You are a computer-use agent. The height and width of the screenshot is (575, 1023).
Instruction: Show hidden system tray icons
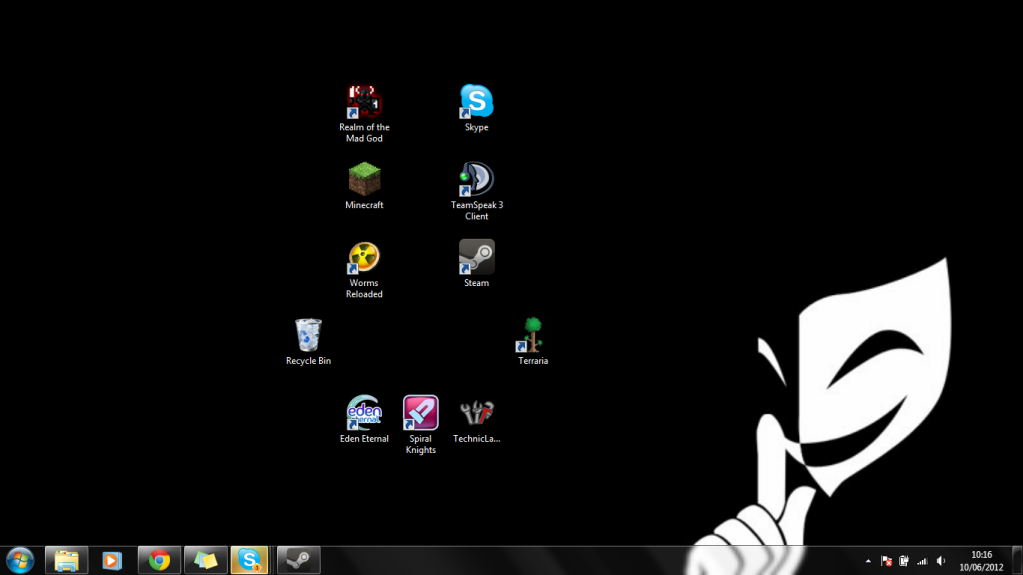click(868, 561)
